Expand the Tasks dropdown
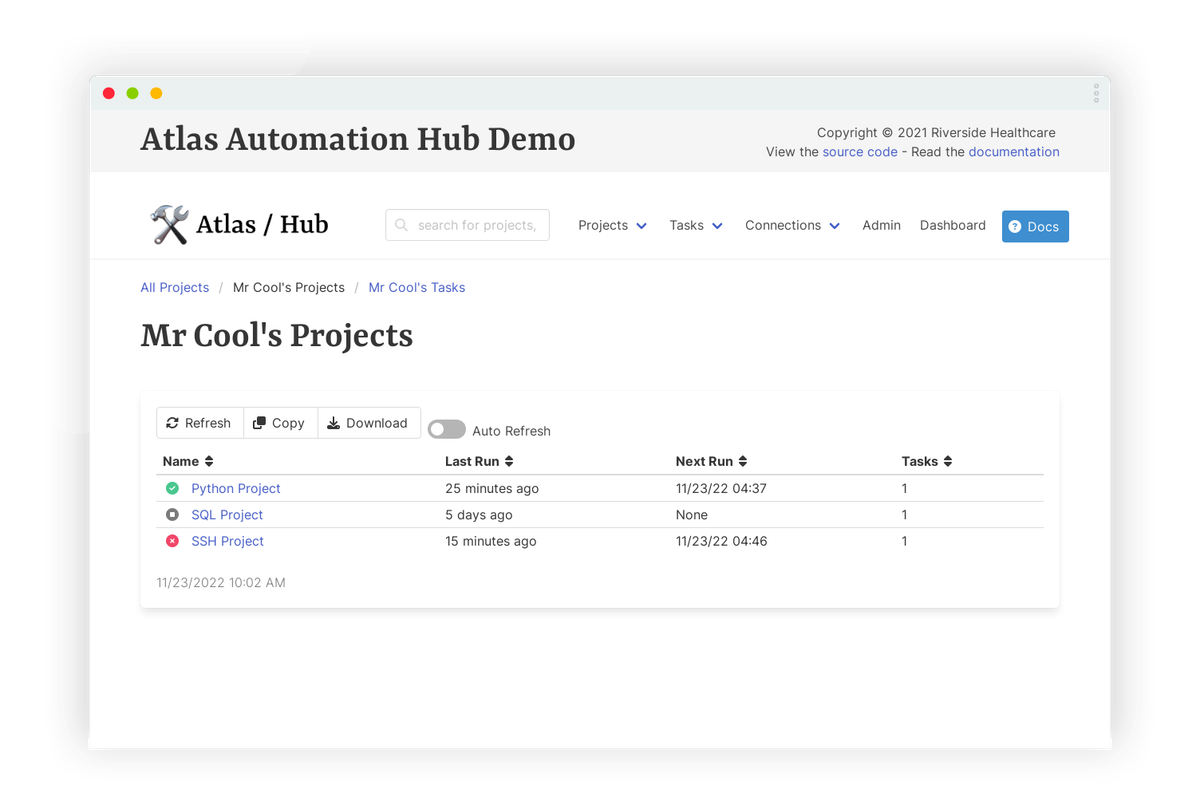1200x812 pixels. [x=696, y=225]
